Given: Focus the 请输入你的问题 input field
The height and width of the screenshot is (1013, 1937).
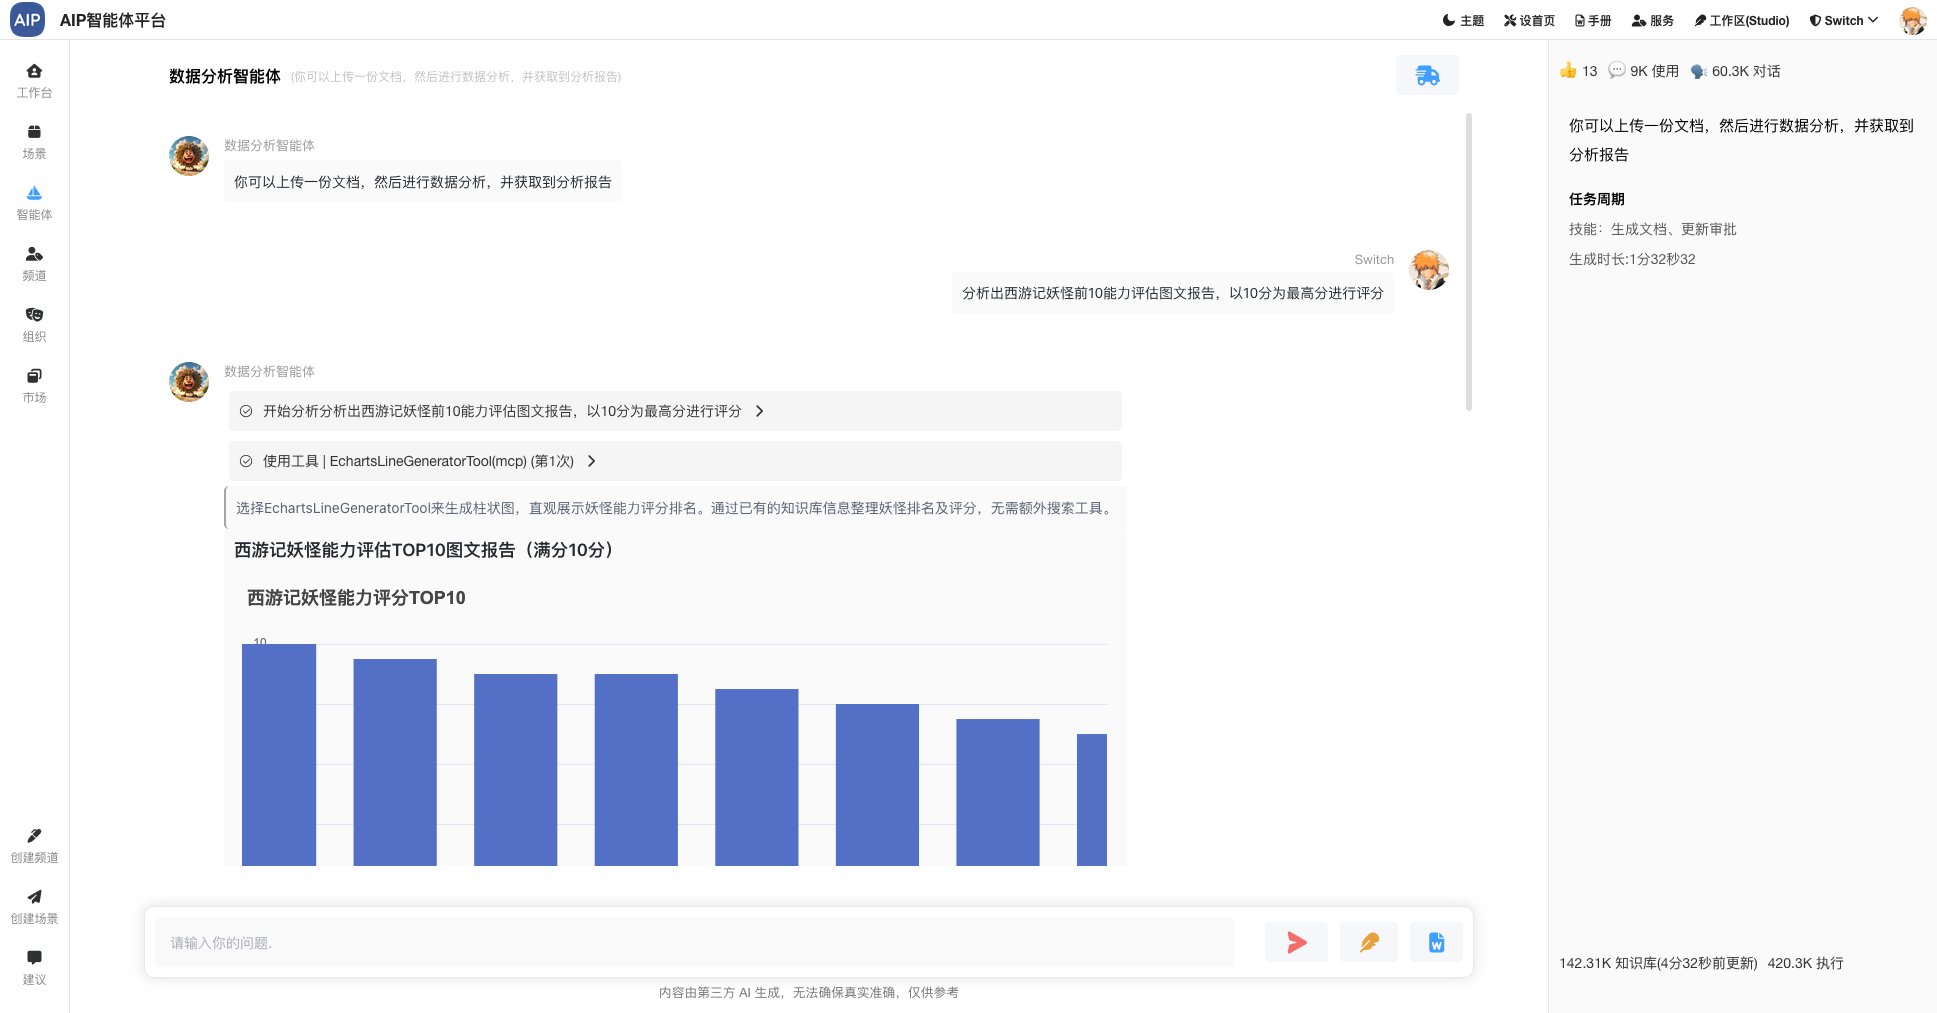Looking at the screenshot, I should point(695,942).
